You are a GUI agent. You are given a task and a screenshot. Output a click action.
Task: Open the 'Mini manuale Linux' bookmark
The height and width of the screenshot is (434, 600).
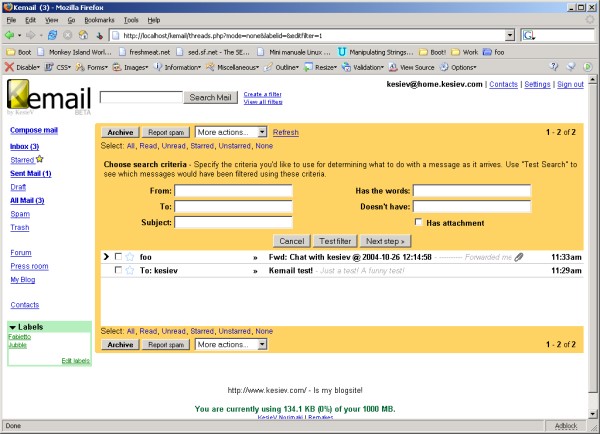pos(294,52)
